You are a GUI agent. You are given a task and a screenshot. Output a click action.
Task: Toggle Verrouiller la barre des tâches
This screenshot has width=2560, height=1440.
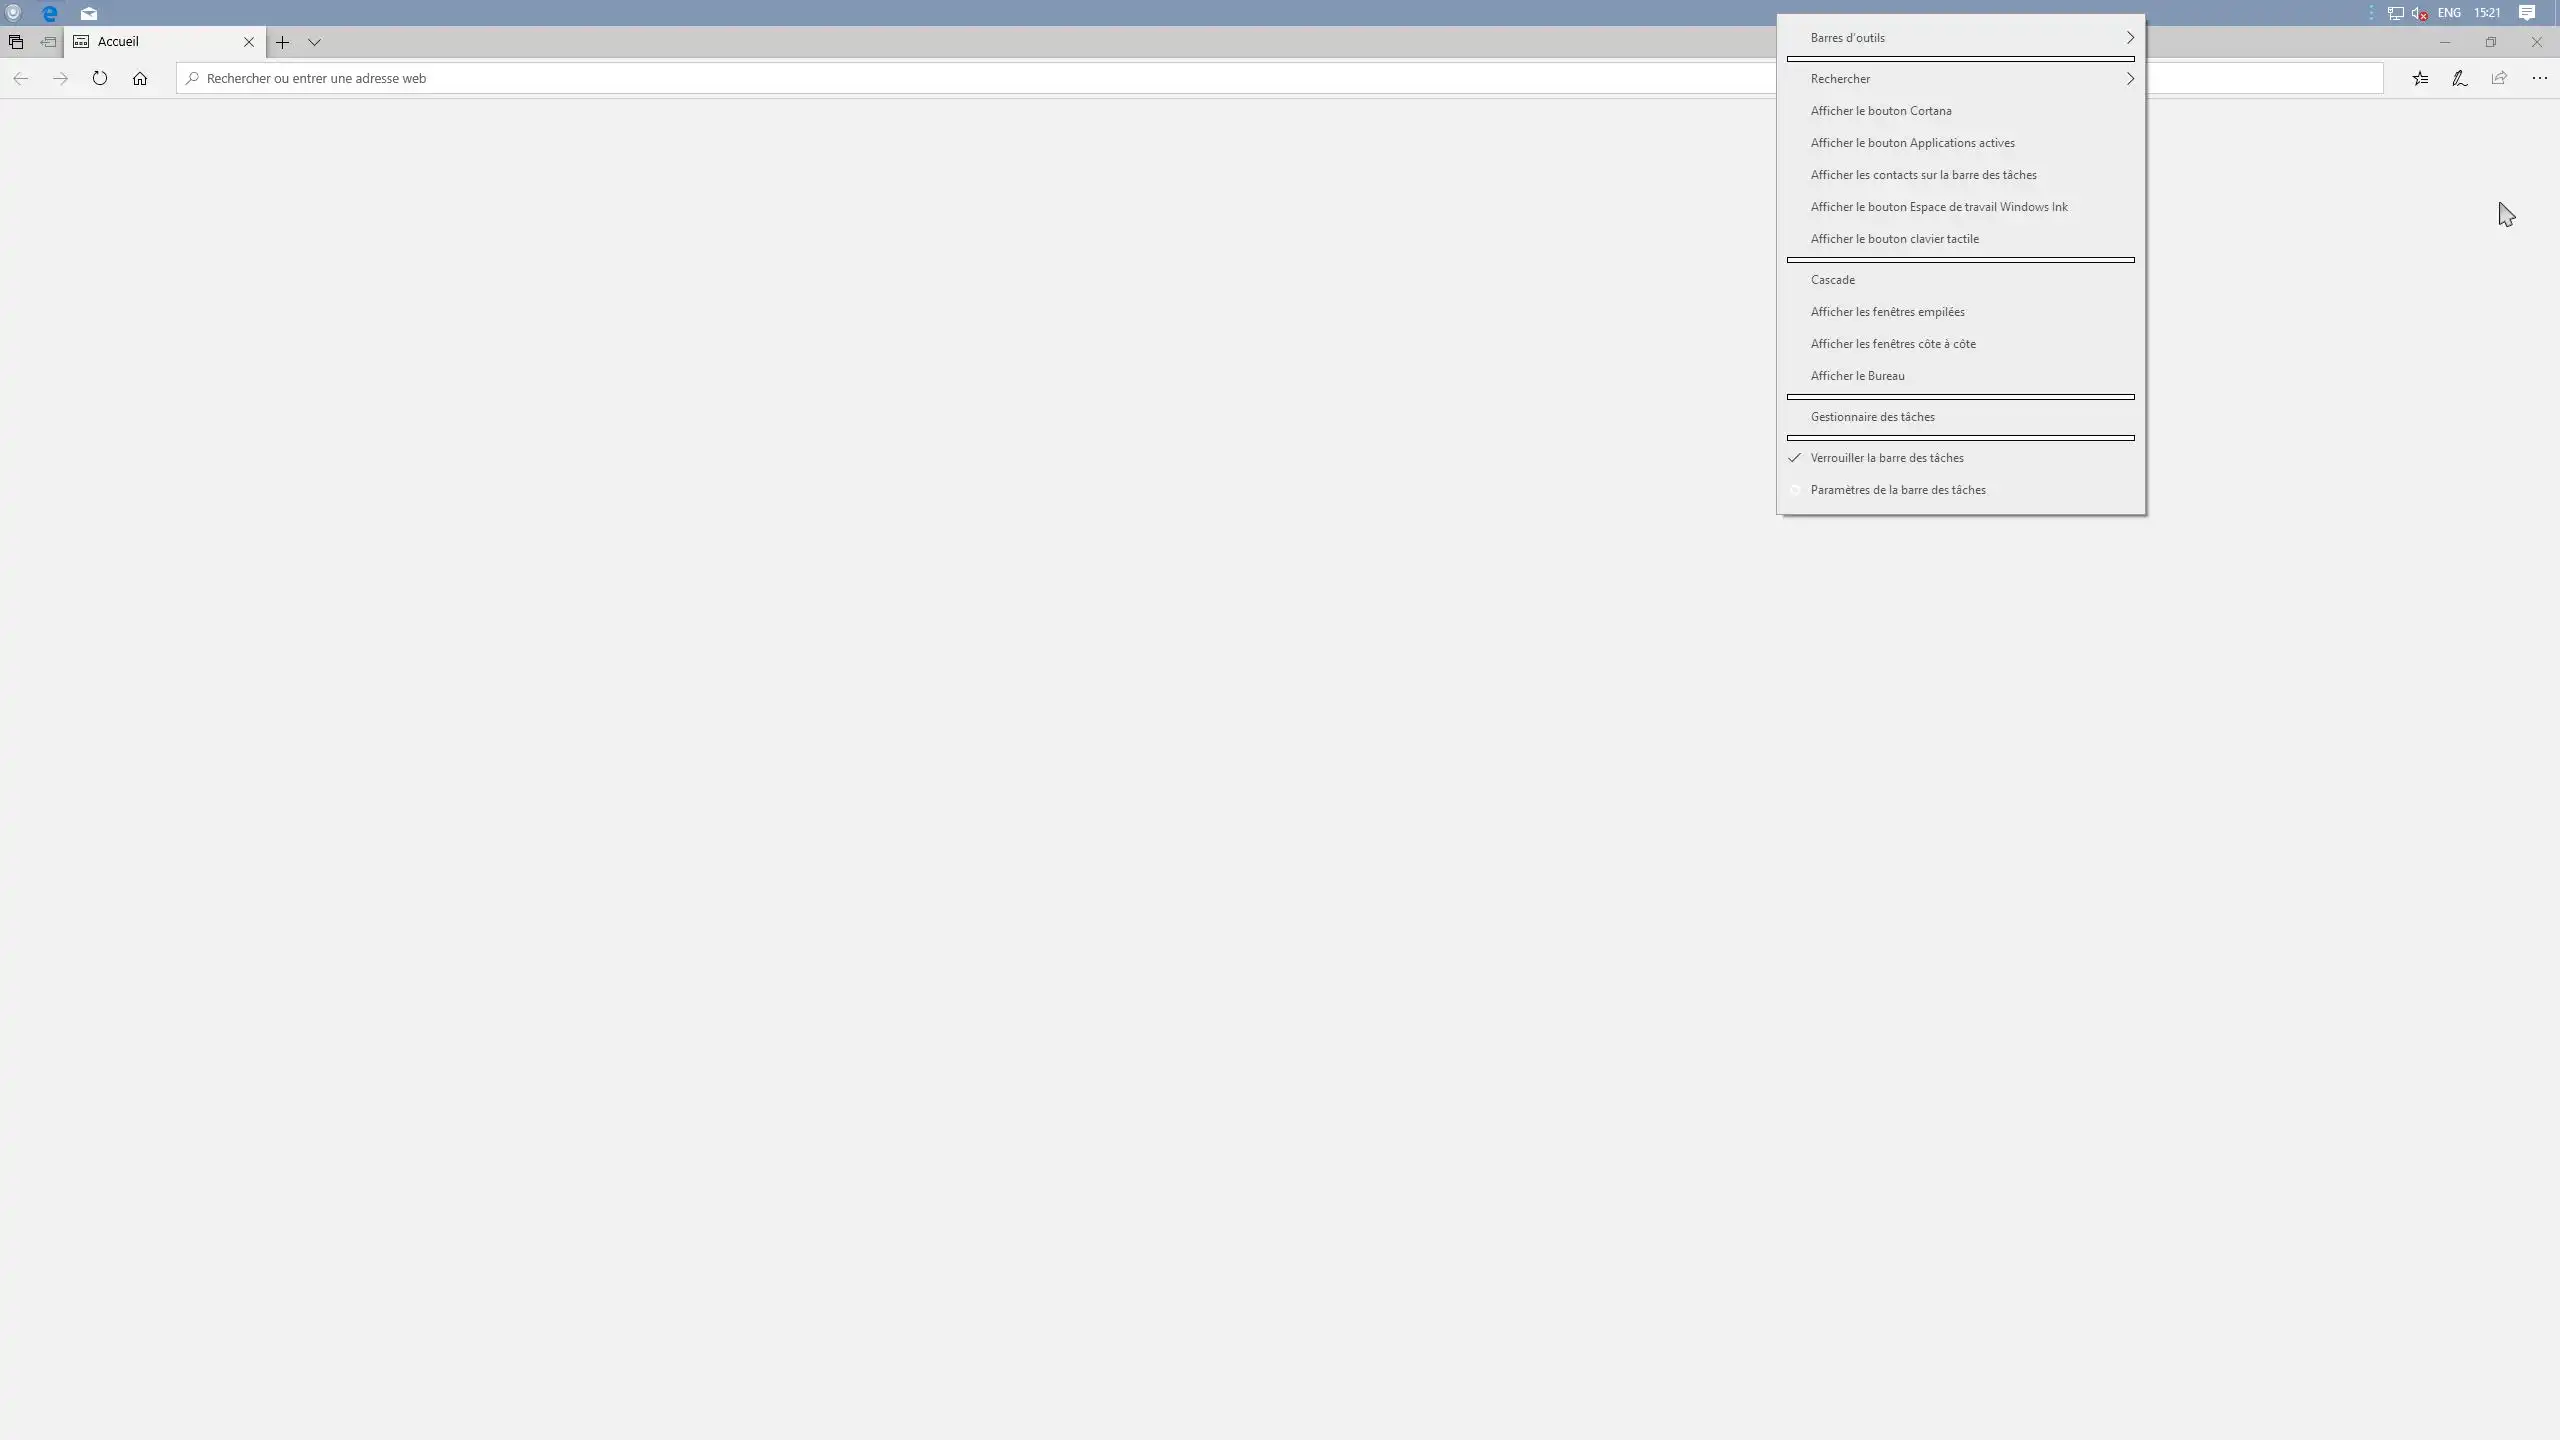1886,458
